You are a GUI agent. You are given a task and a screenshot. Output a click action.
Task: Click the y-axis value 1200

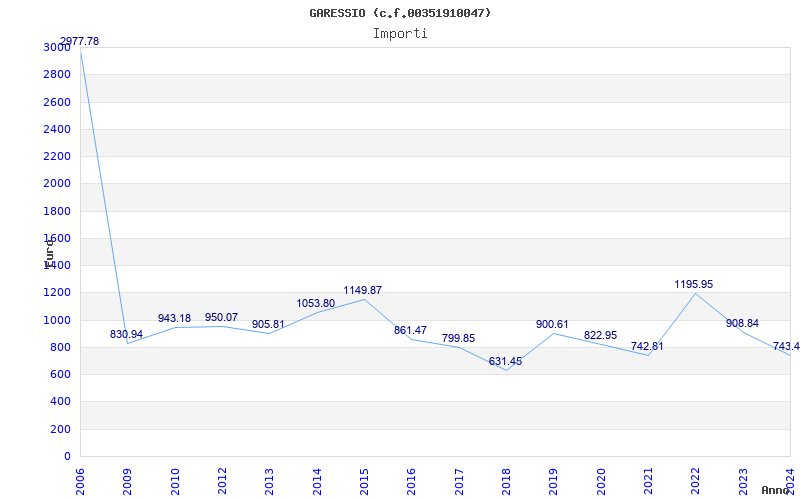[x=57, y=293]
